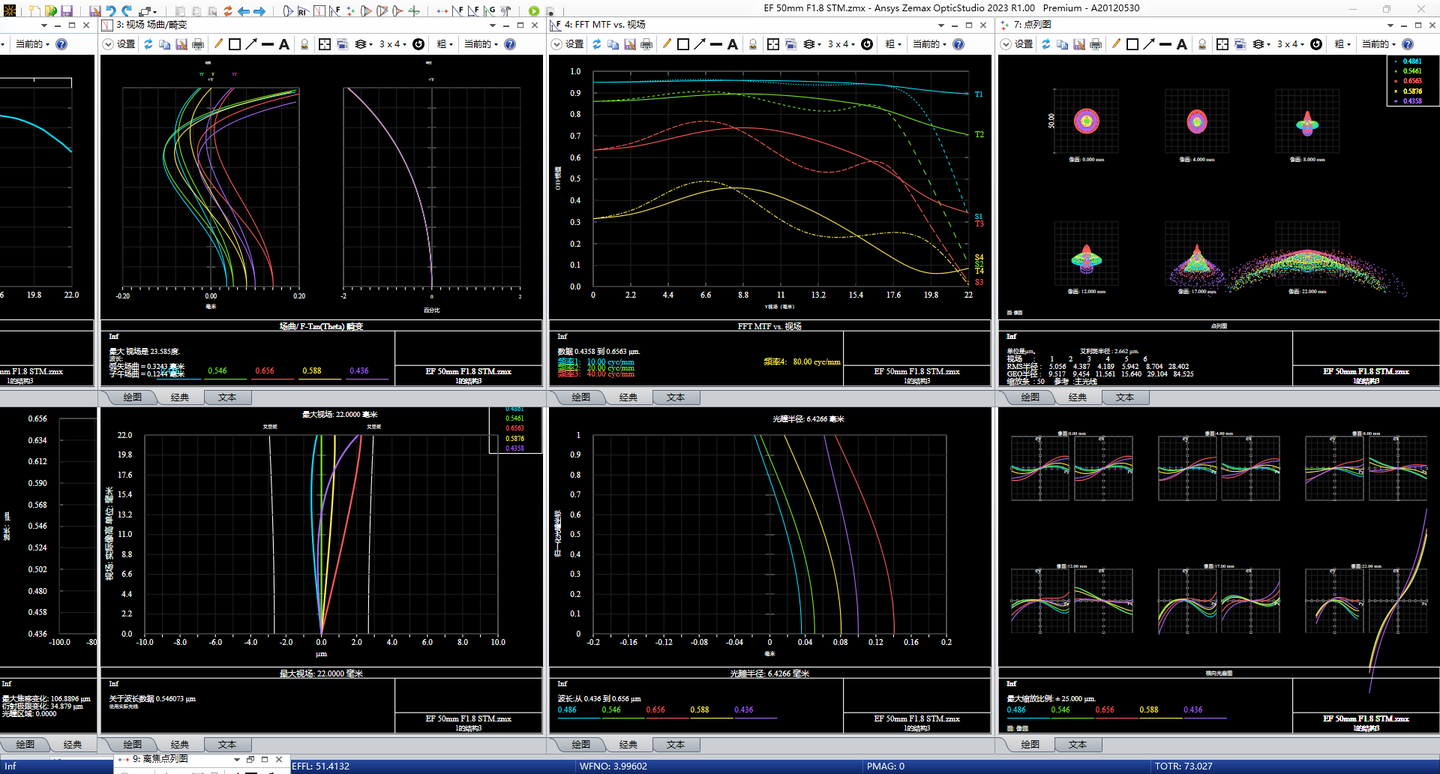The image size is (1440, 774).
Task: Click refresh icon in Field Curvature window 3
Action: (x=148, y=44)
